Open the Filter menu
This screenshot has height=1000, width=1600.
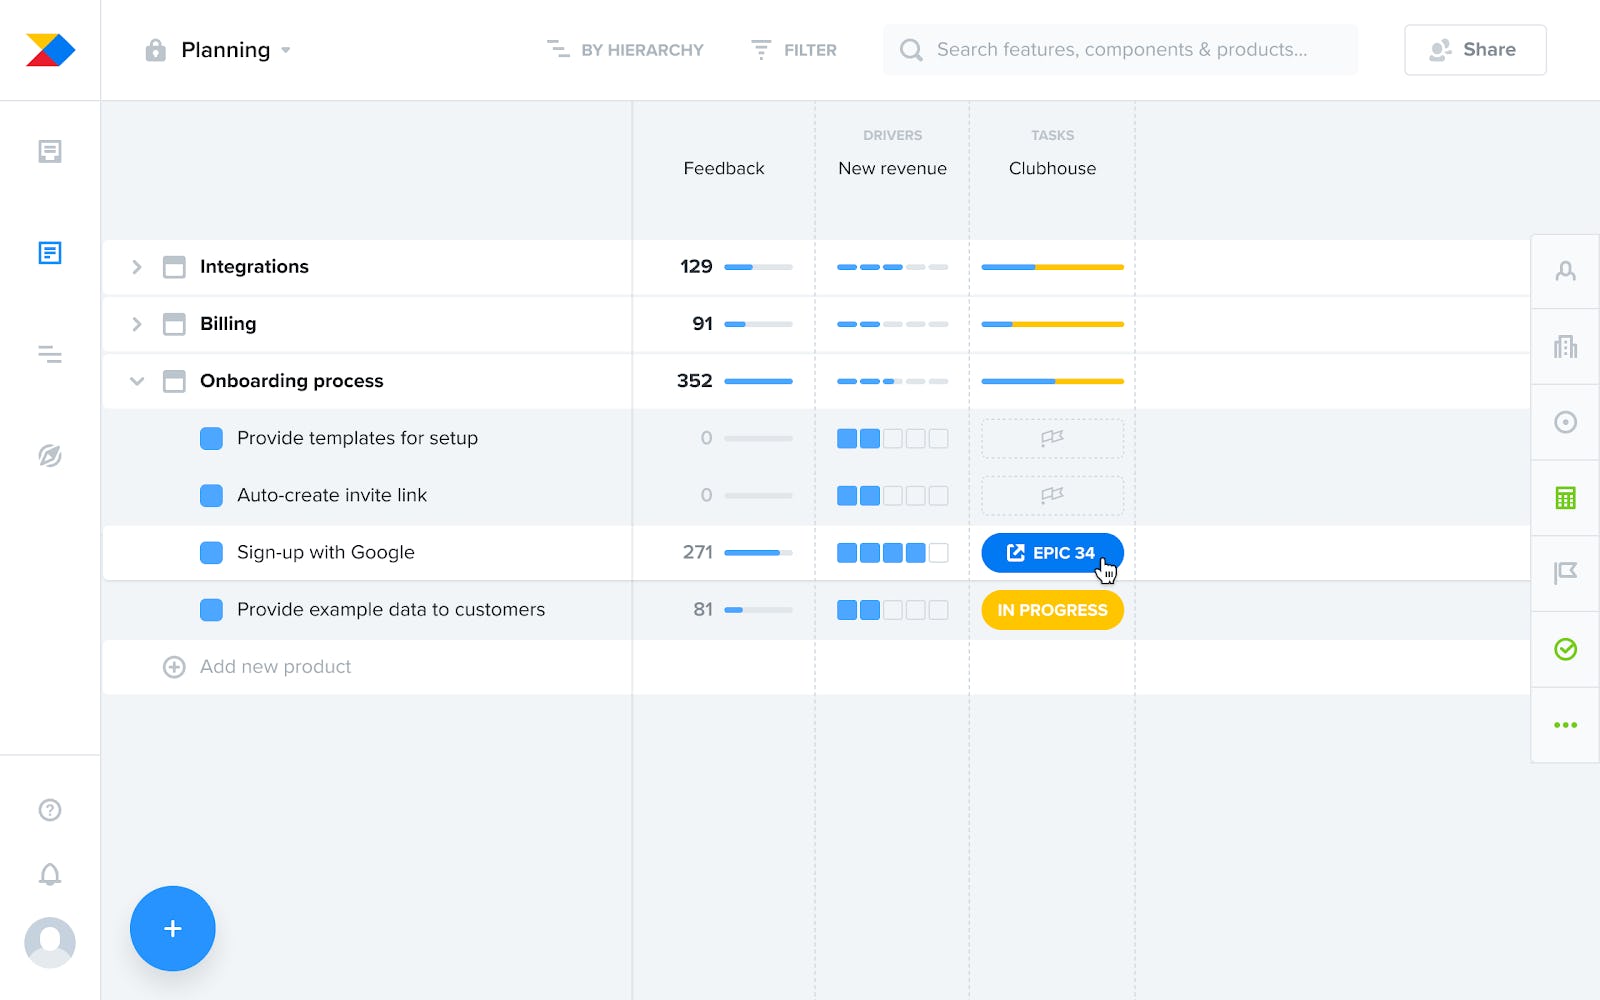[x=794, y=50]
